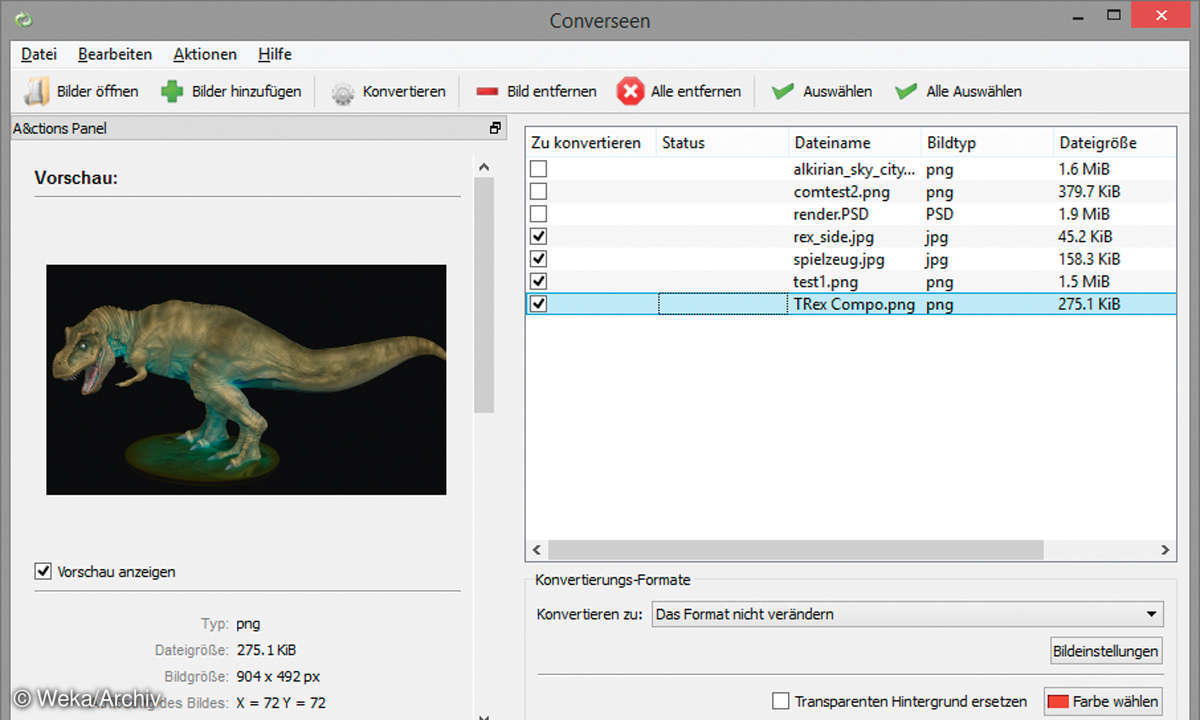Click the Actions Panel scroll up arrow
The image size is (1200, 720).
(x=484, y=168)
